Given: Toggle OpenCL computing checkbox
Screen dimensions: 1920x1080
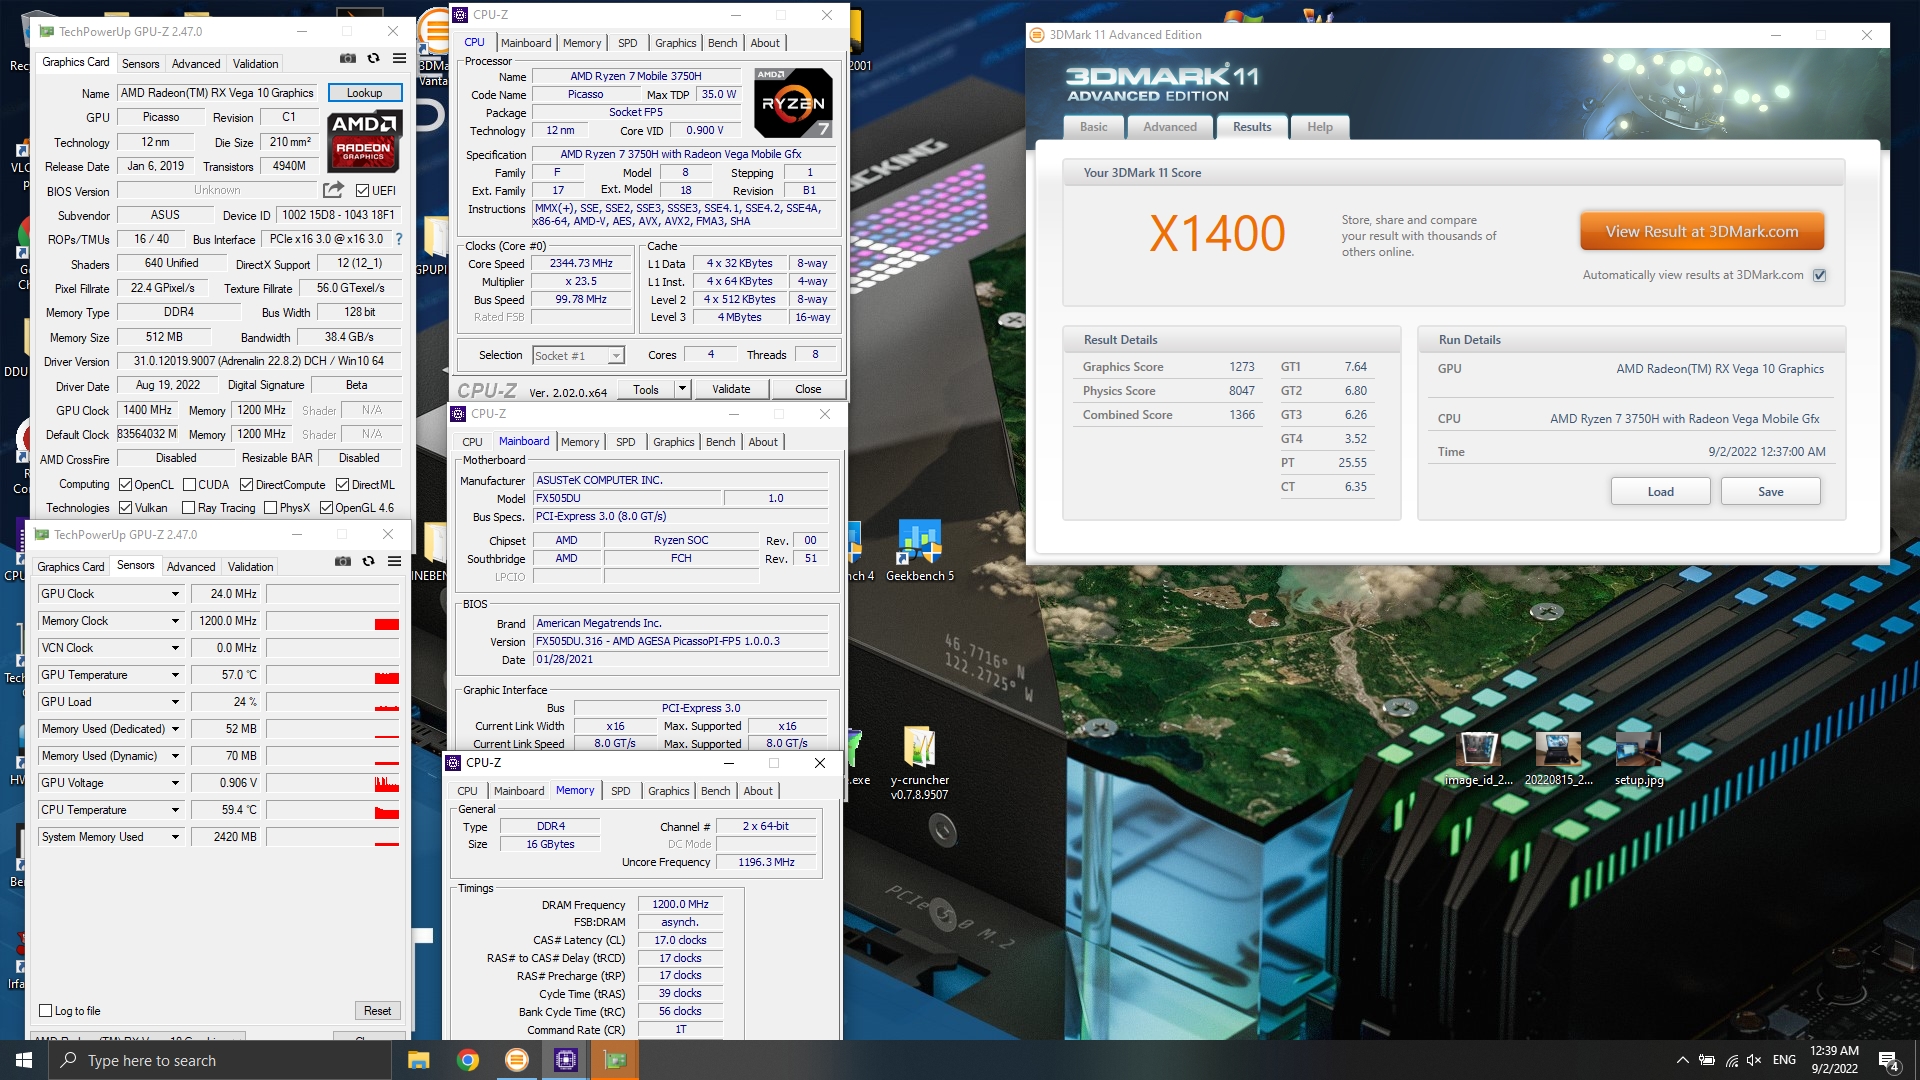Looking at the screenshot, I should pos(126,485).
